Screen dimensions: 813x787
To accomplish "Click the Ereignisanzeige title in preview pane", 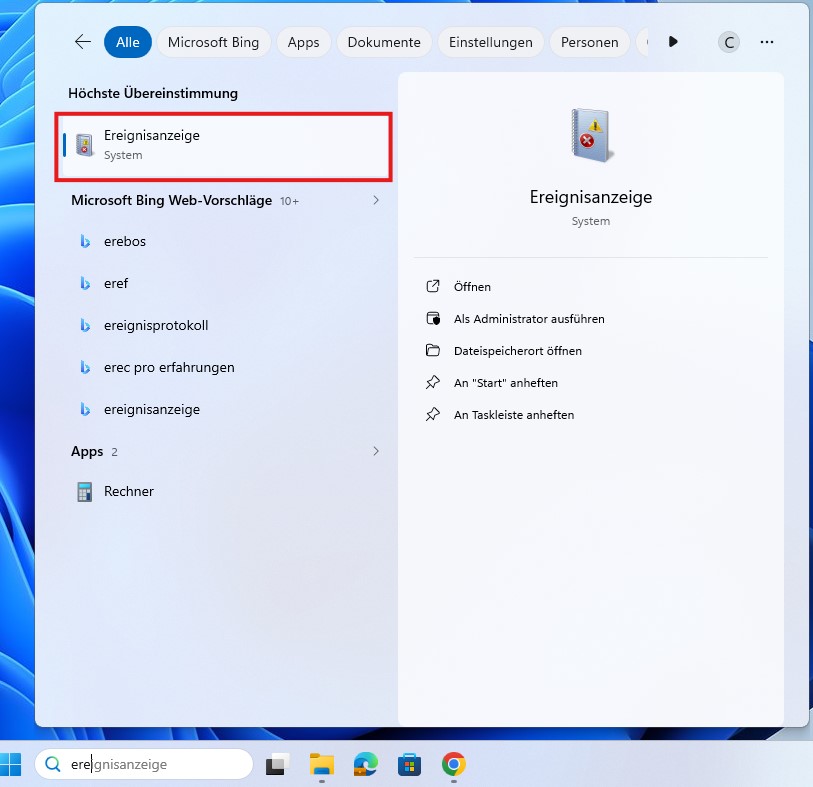I will (x=591, y=197).
